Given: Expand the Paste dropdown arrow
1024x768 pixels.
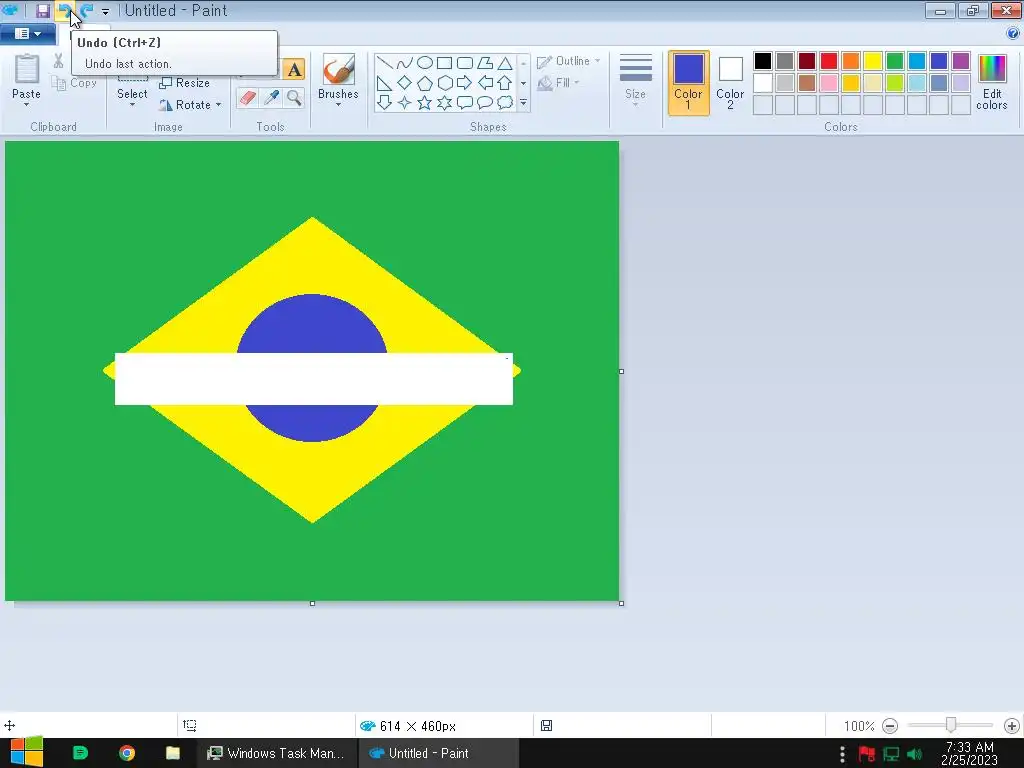Looking at the screenshot, I should point(27,104).
